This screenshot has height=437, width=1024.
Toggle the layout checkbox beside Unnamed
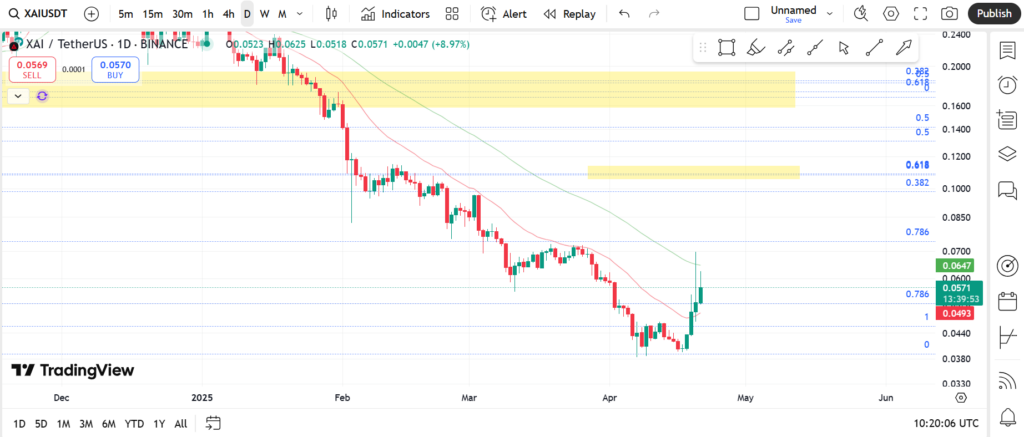coord(752,14)
